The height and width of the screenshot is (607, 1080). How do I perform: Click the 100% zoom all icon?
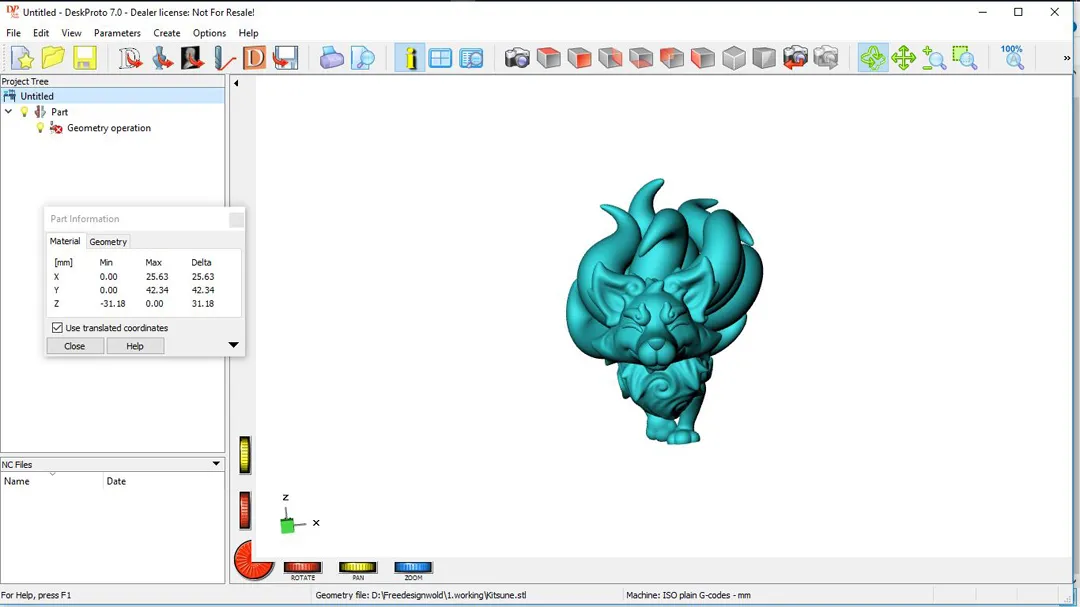coord(1012,58)
